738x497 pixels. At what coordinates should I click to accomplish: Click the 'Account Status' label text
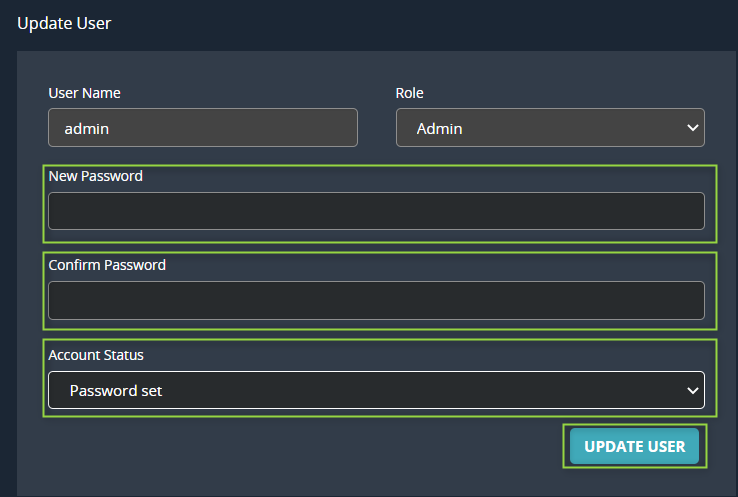(x=96, y=355)
